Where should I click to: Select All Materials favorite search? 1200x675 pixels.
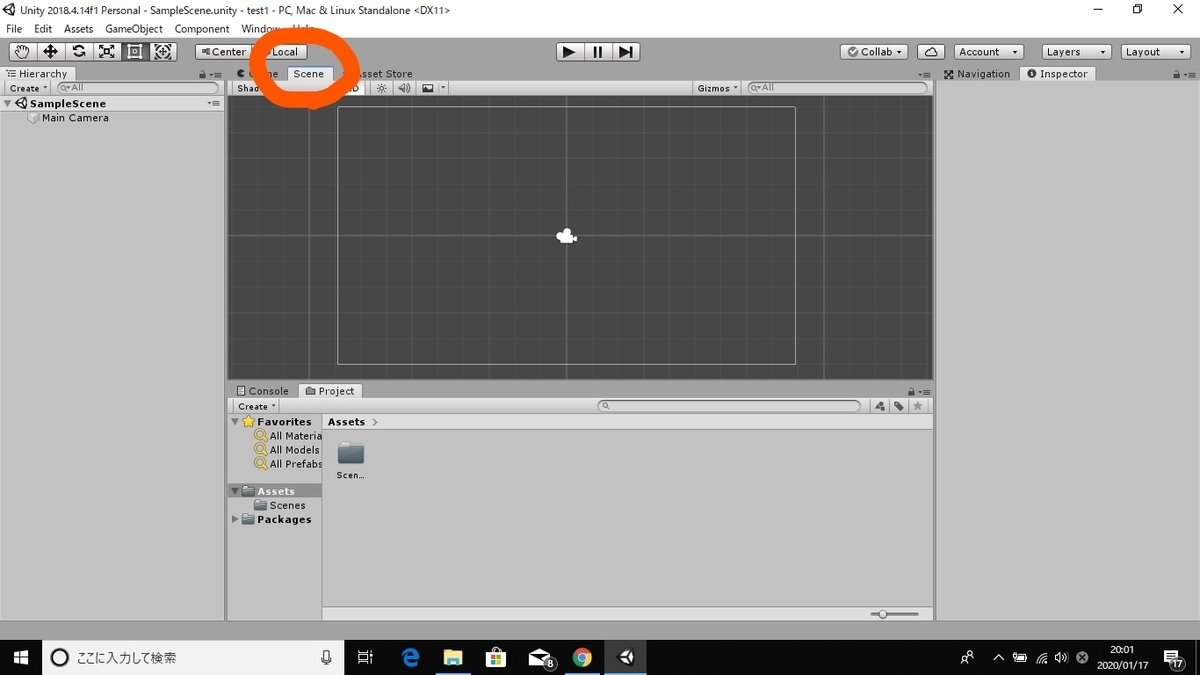288,436
